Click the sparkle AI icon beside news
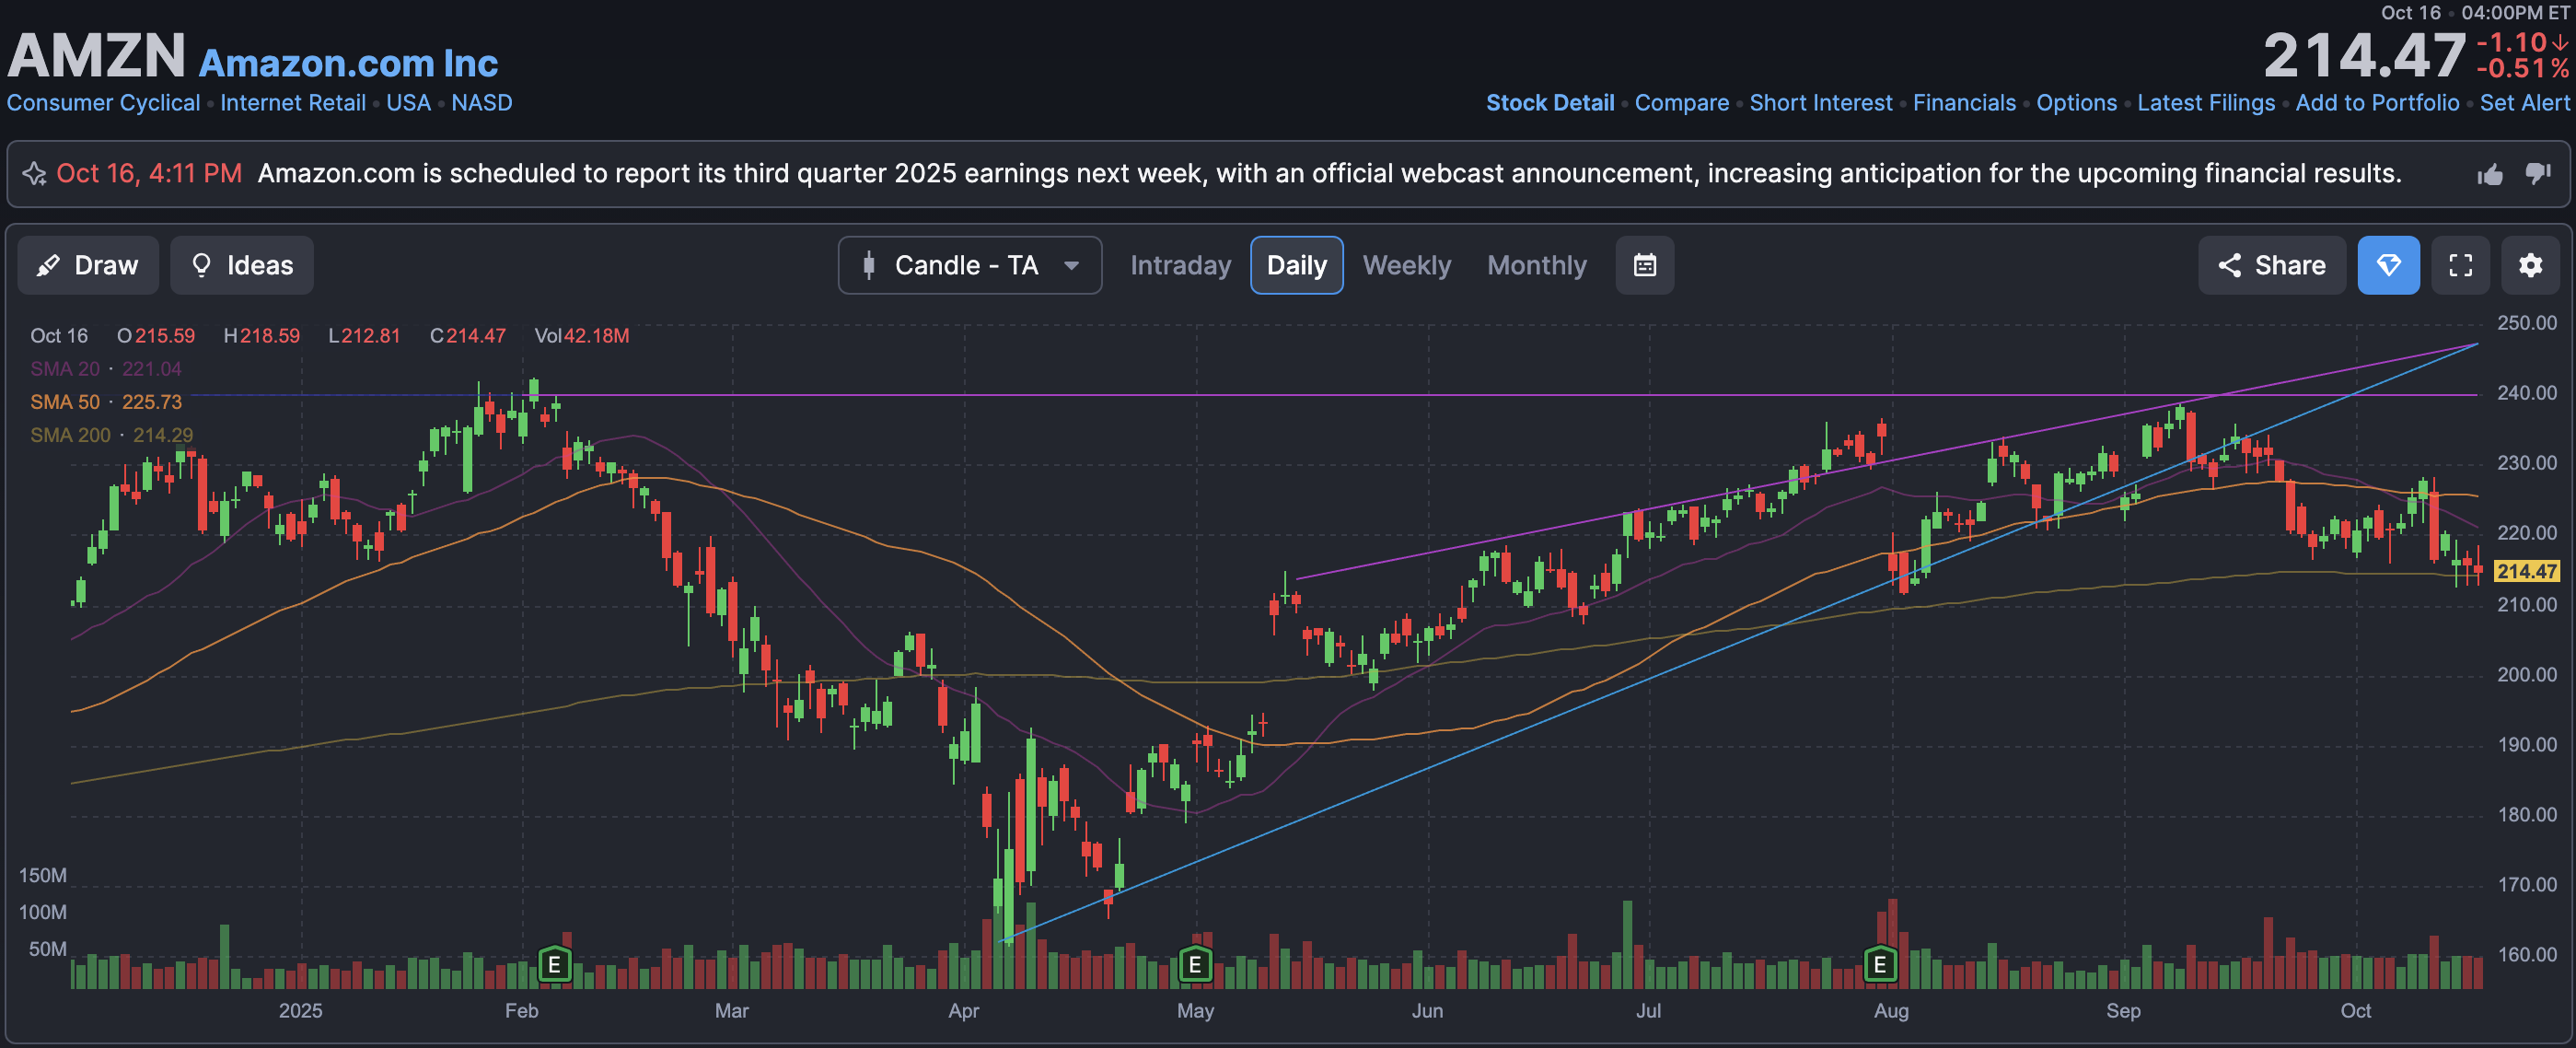 [x=34, y=174]
